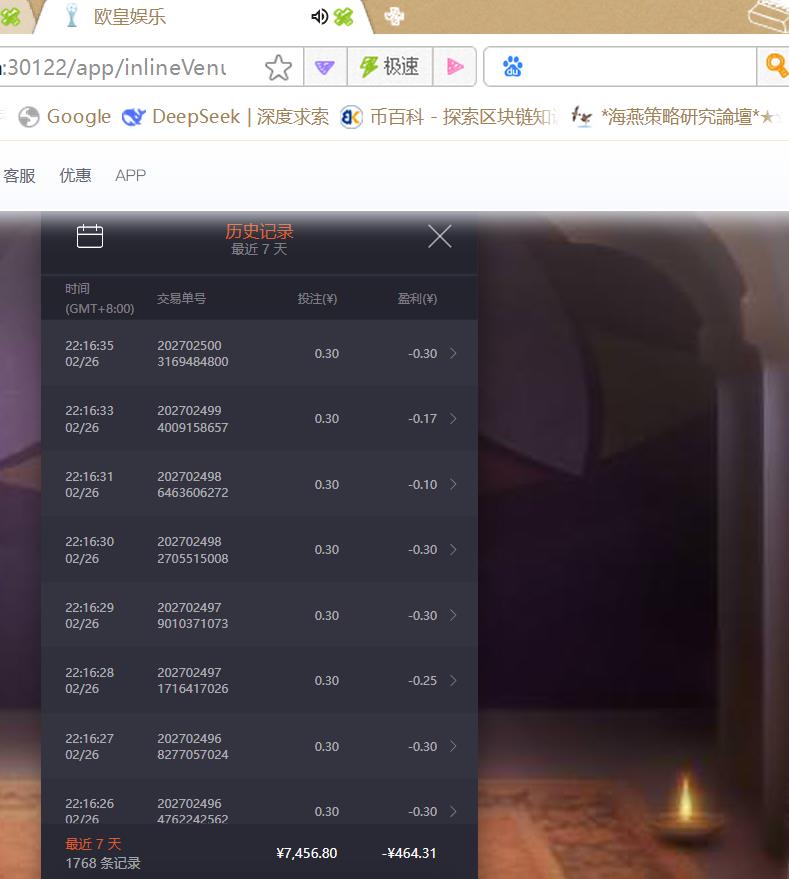Close the 历史记录 history panel
Screen dimensions: 789x879
point(440,236)
